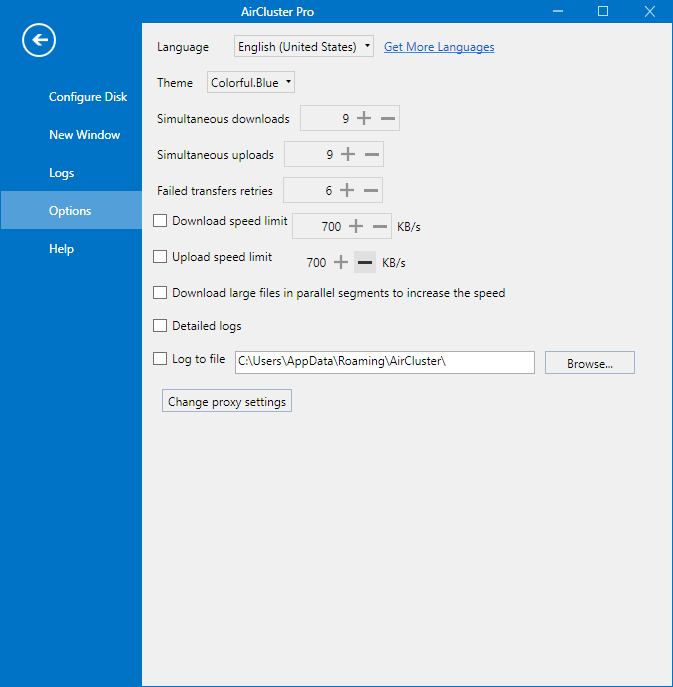Increase failed transfers retries with plus
673x687 pixels.
click(347, 190)
